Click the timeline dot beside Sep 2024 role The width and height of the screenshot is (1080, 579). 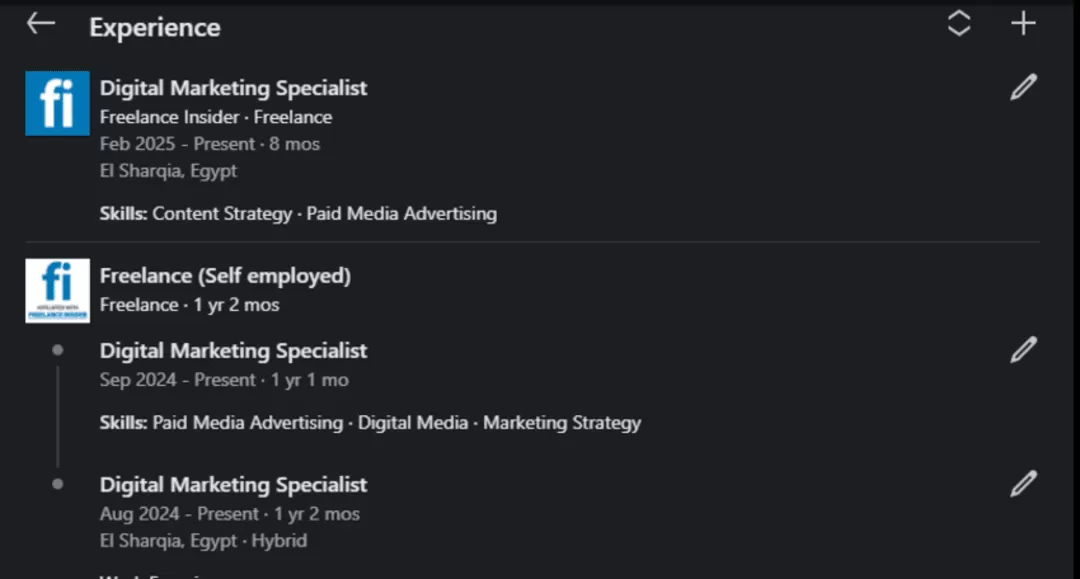tap(58, 350)
